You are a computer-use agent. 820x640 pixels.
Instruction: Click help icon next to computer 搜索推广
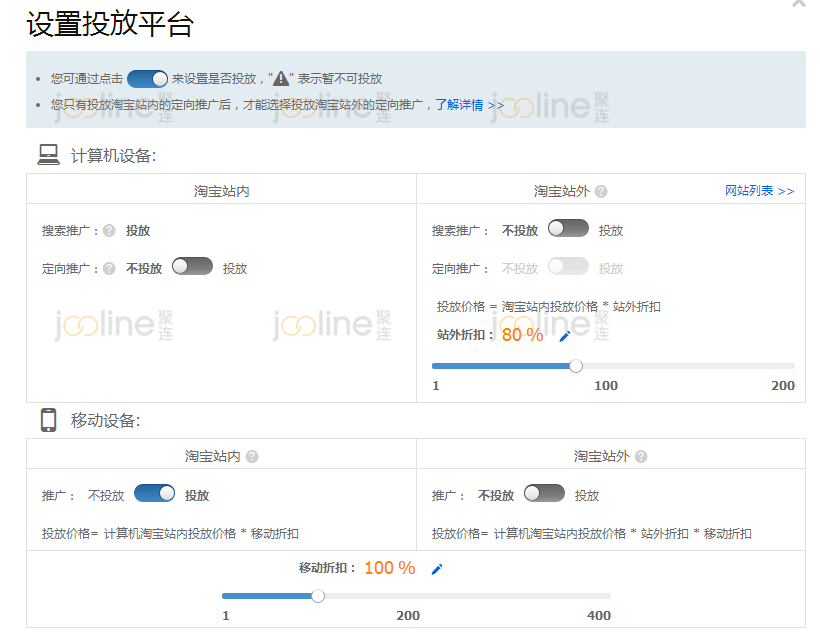pos(109,231)
